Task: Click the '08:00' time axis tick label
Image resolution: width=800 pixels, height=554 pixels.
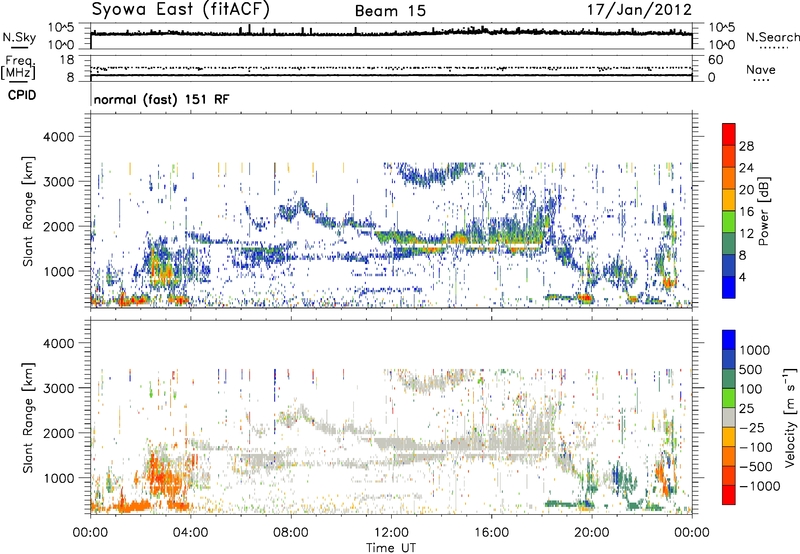Action: click(291, 533)
